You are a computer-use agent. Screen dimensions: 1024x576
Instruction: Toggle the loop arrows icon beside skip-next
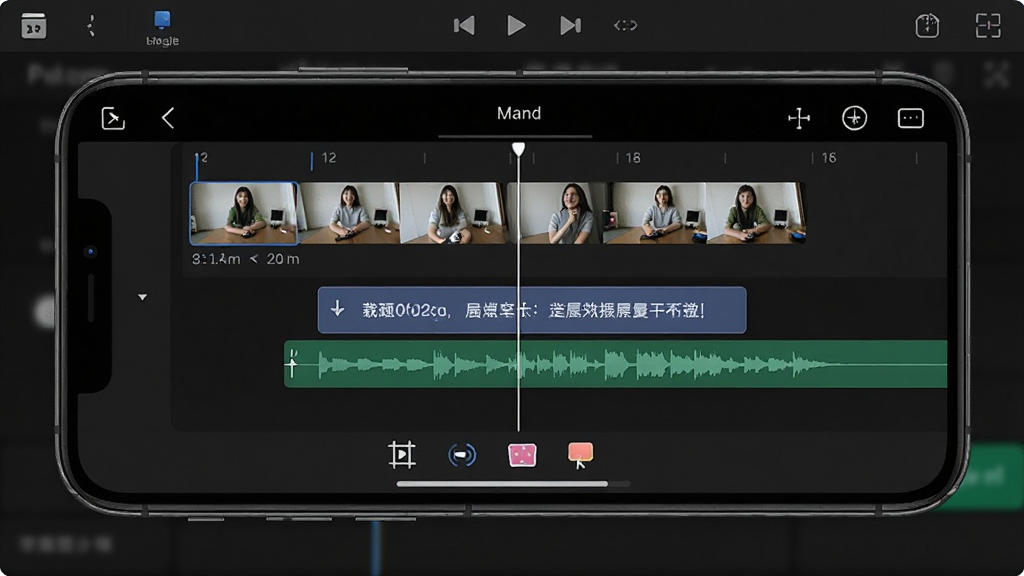pyautogui.click(x=625, y=25)
